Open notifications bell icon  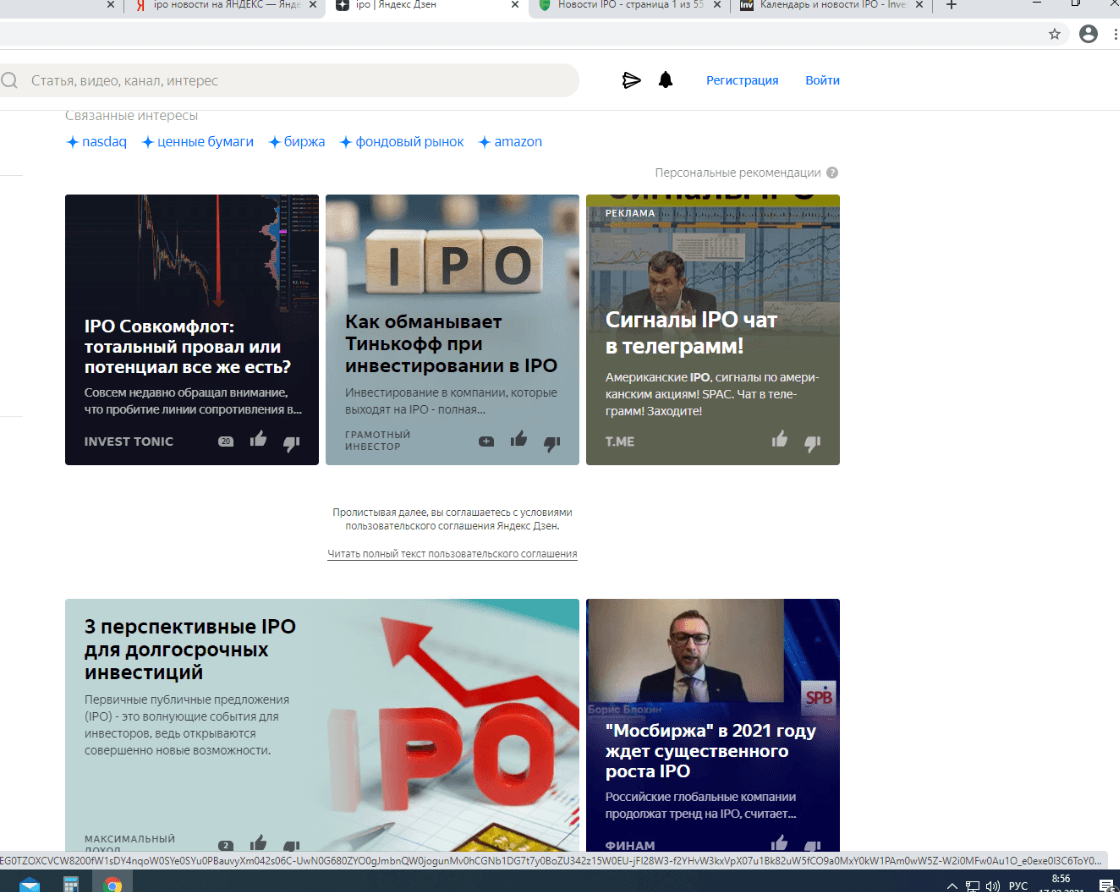(x=665, y=80)
